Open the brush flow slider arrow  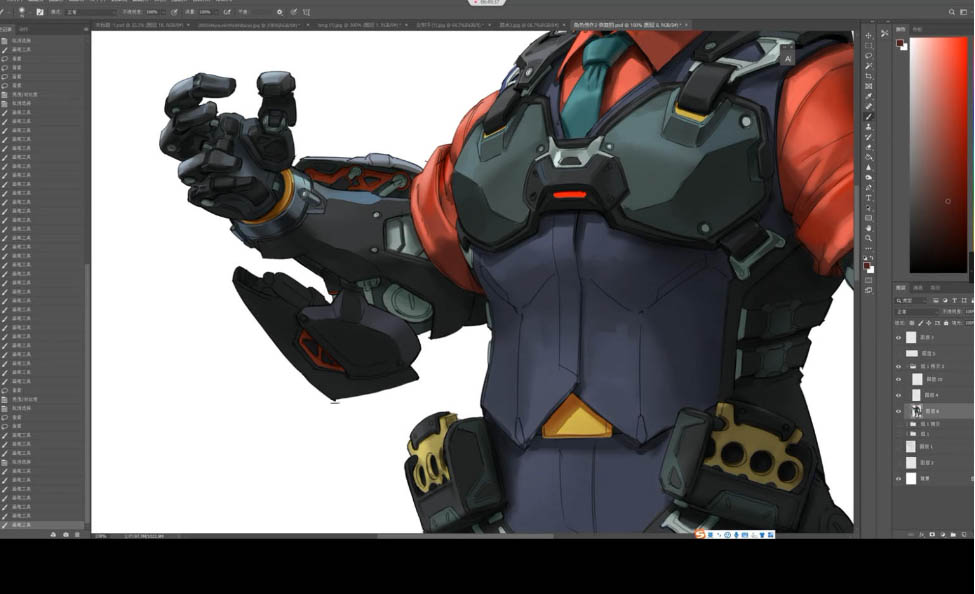[x=217, y=12]
